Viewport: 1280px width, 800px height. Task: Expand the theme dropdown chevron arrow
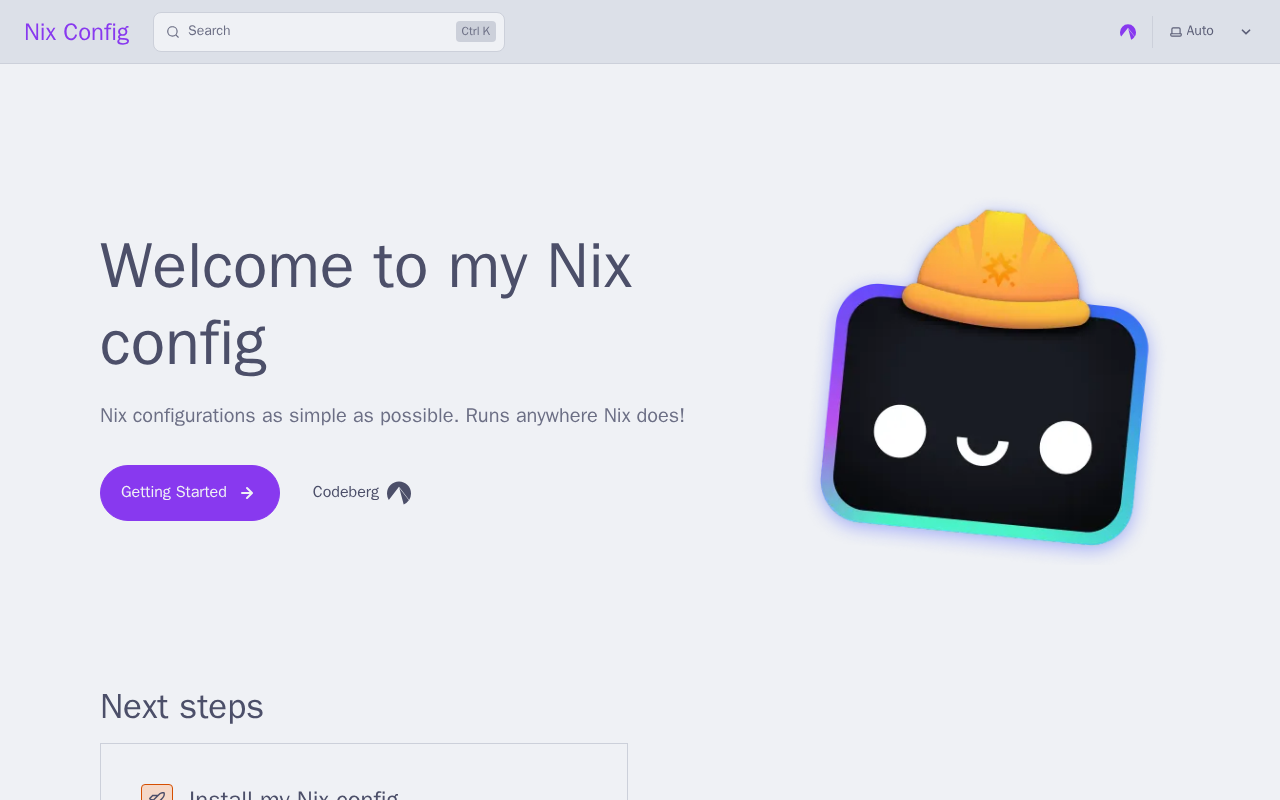(x=1246, y=32)
